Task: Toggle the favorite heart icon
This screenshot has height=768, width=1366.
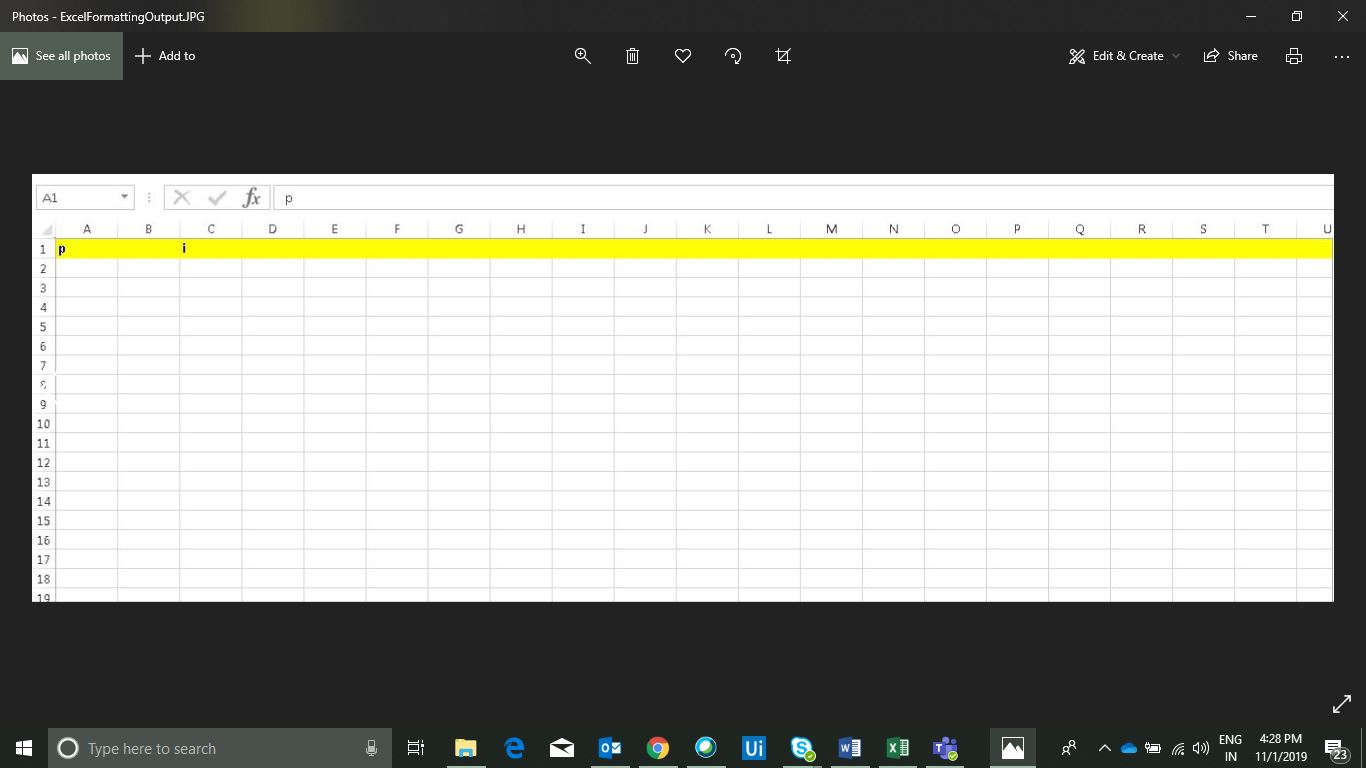Action: tap(683, 56)
